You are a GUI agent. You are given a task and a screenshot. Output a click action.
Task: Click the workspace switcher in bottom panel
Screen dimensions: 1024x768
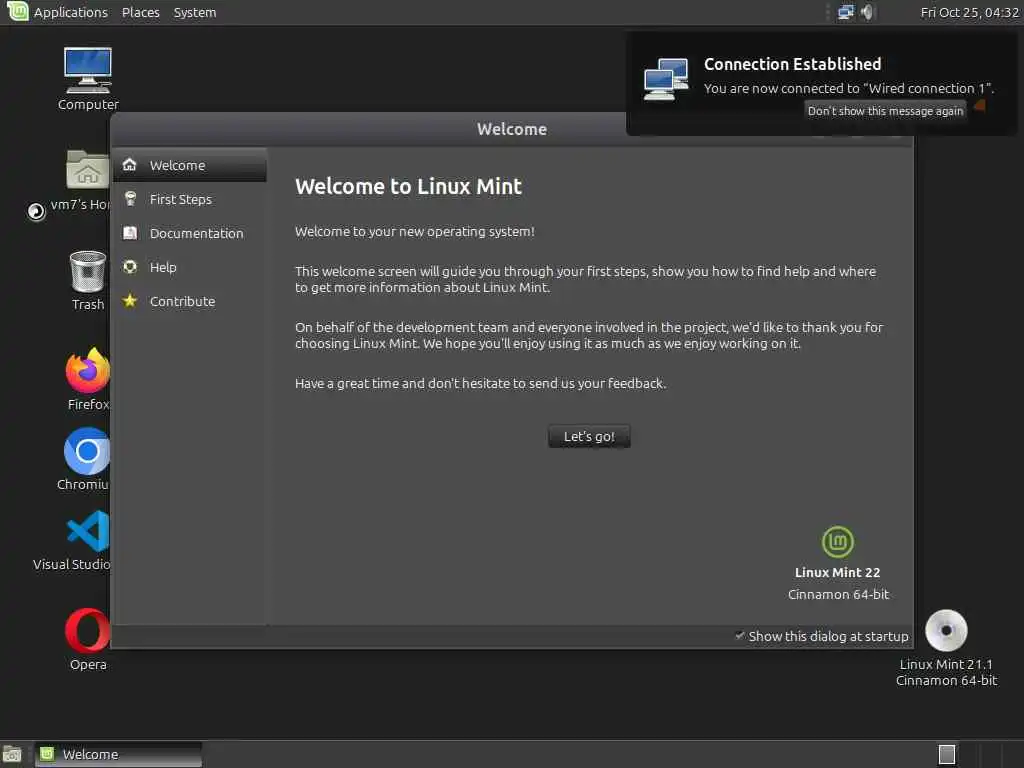pyautogui.click(x=946, y=754)
